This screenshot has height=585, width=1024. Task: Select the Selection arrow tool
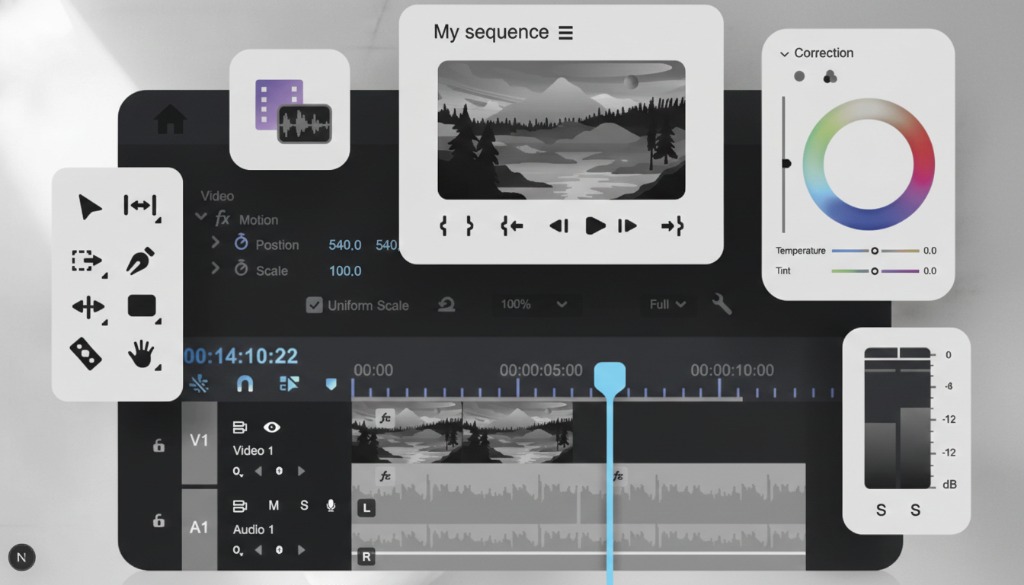coord(89,207)
